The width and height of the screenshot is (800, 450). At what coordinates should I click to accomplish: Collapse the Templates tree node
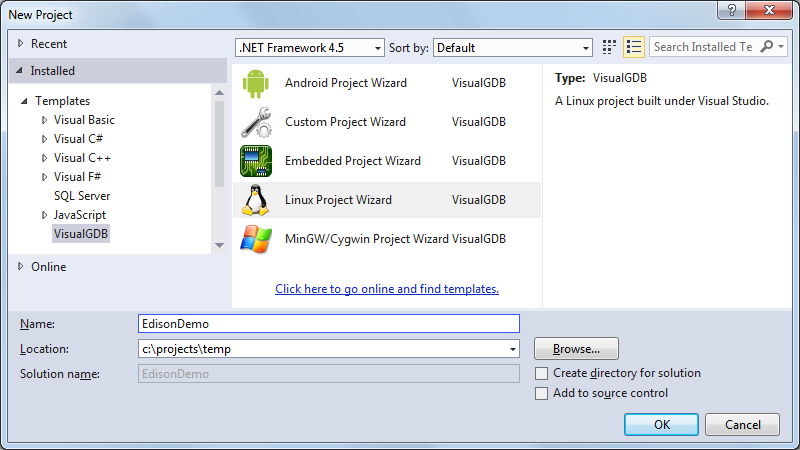[24, 101]
